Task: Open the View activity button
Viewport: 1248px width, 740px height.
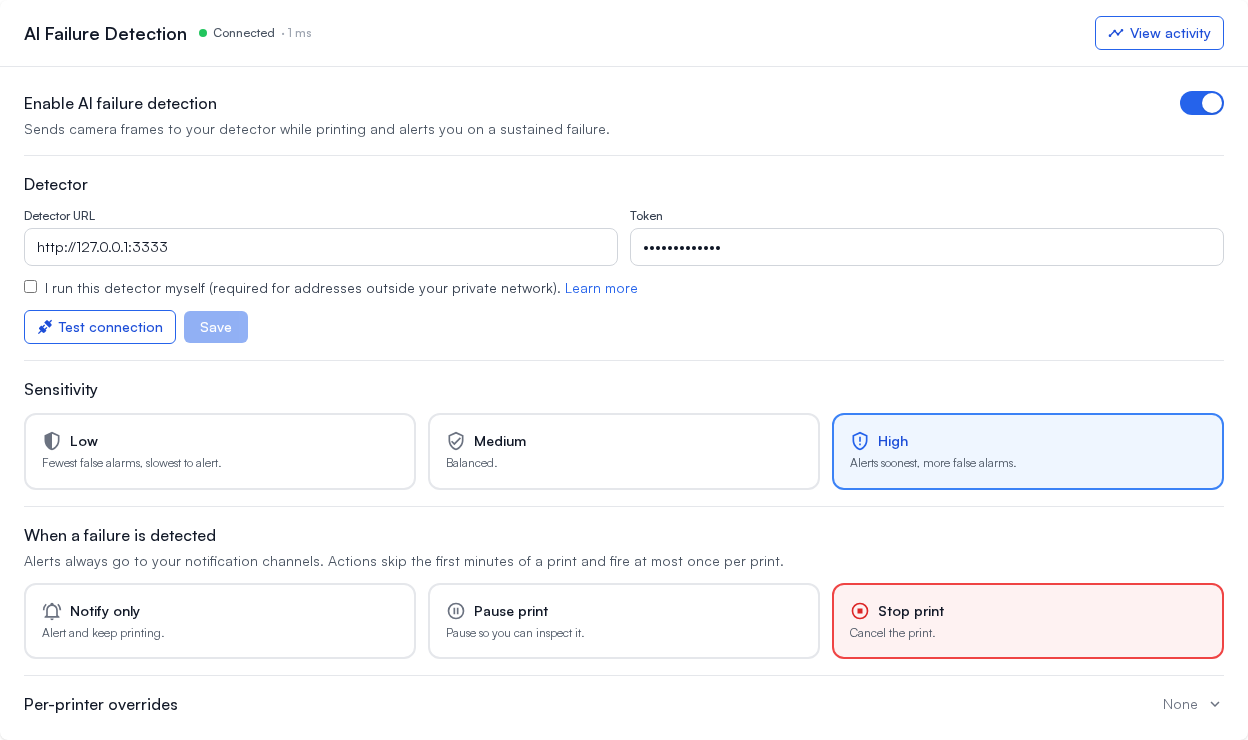Action: coord(1159,33)
